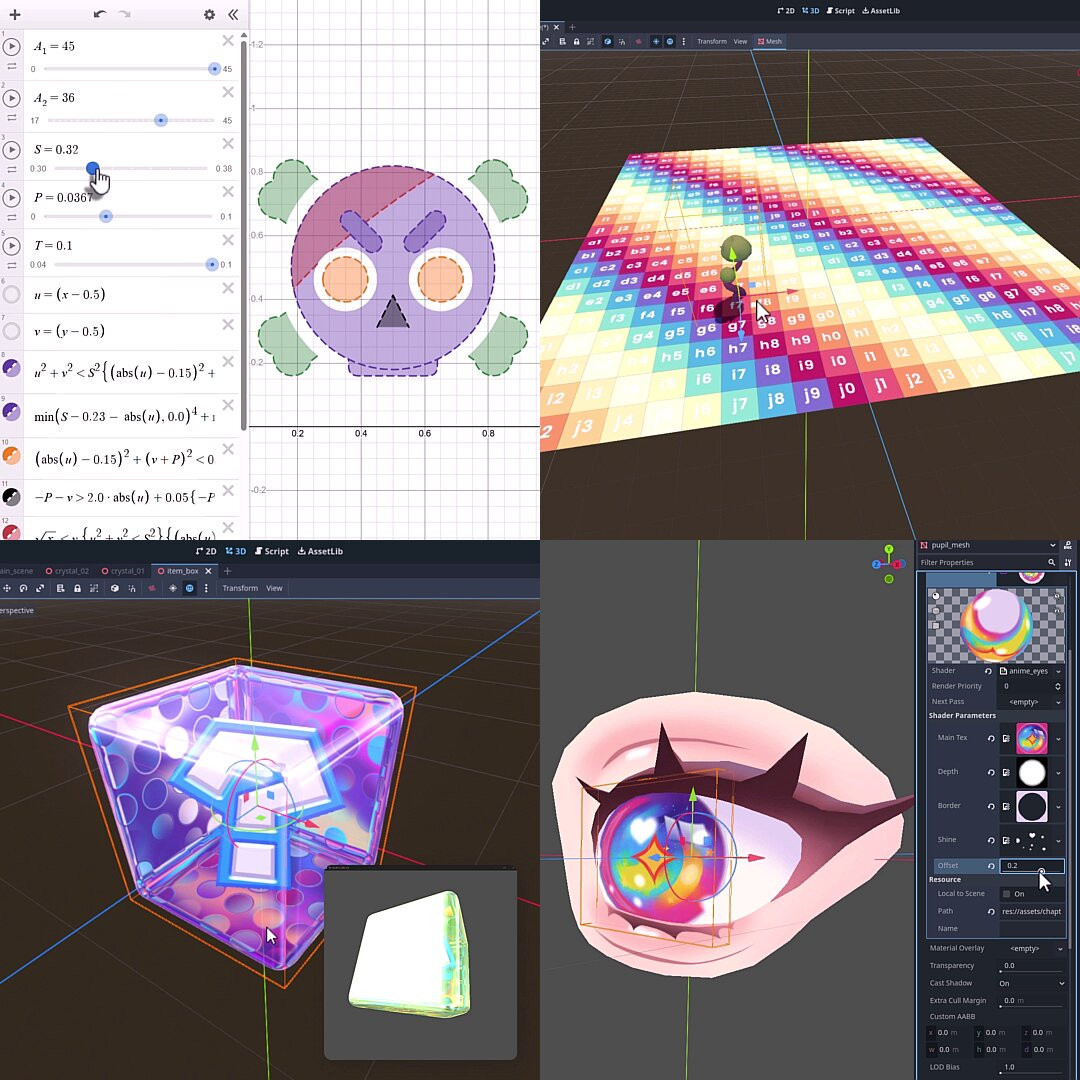Click the lock node icon in top-right Godot toolbar
Viewport: 1080px width, 1080px height.
pyautogui.click(x=577, y=41)
